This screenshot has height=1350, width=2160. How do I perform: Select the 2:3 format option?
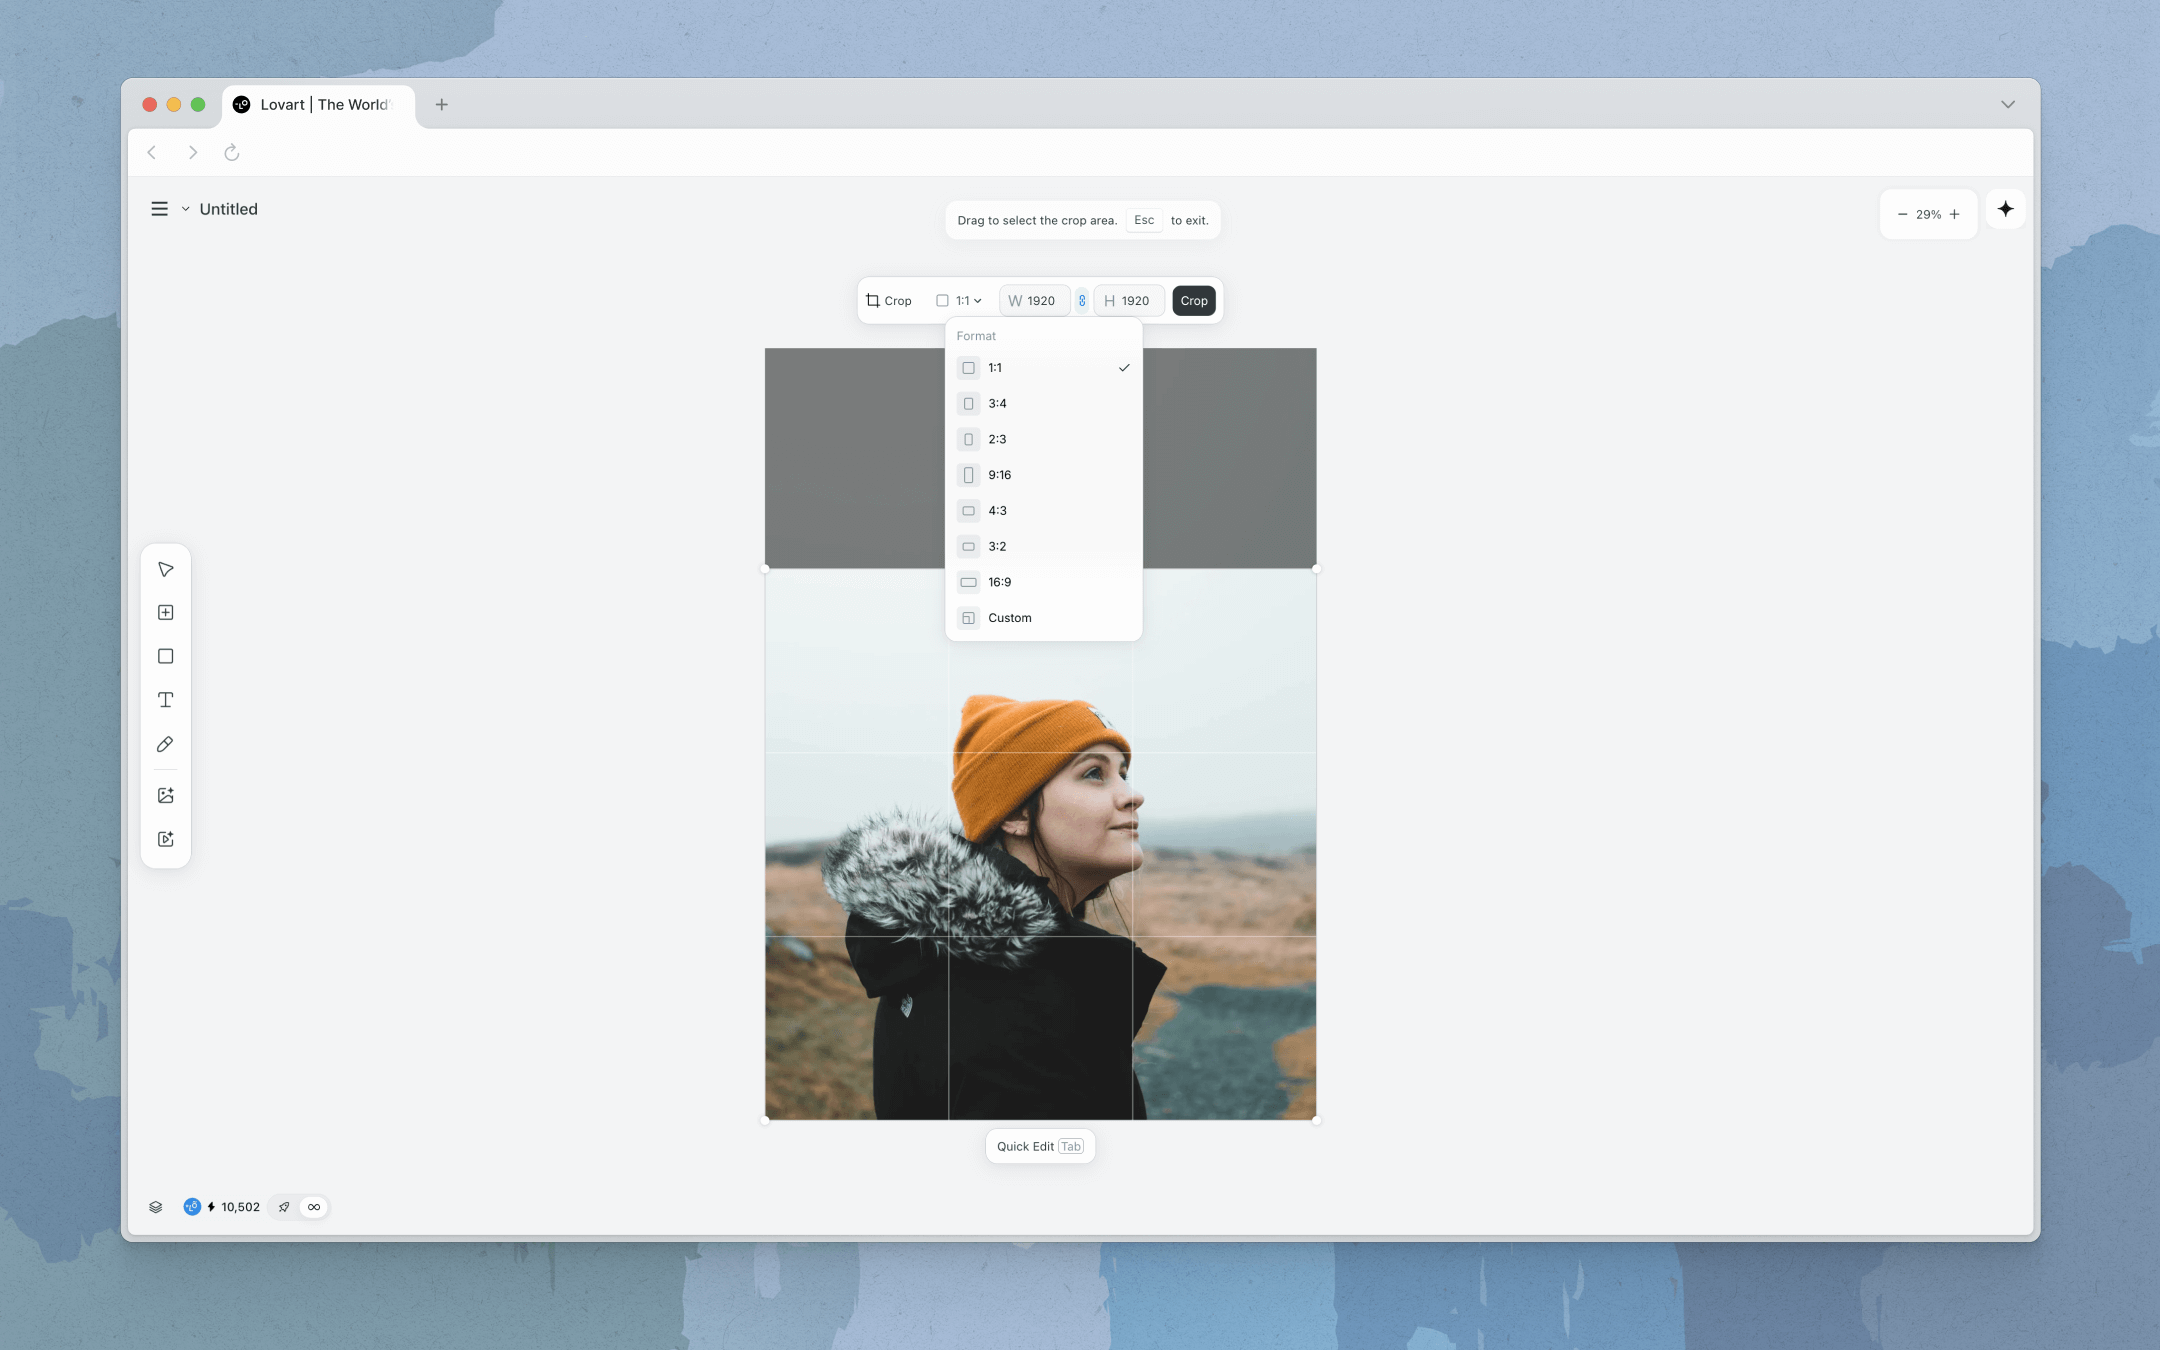click(1044, 439)
